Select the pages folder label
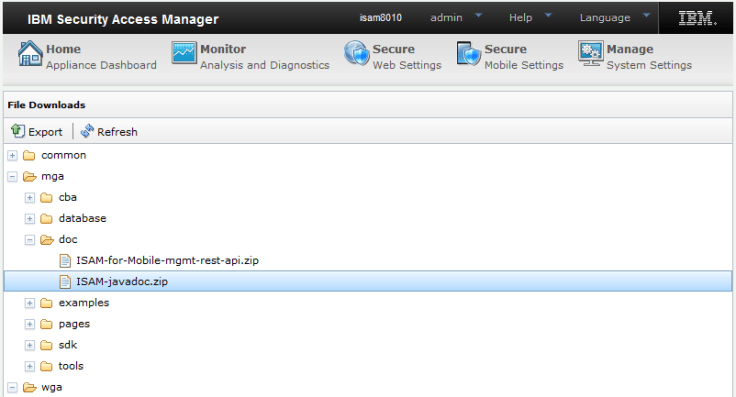 point(74,325)
